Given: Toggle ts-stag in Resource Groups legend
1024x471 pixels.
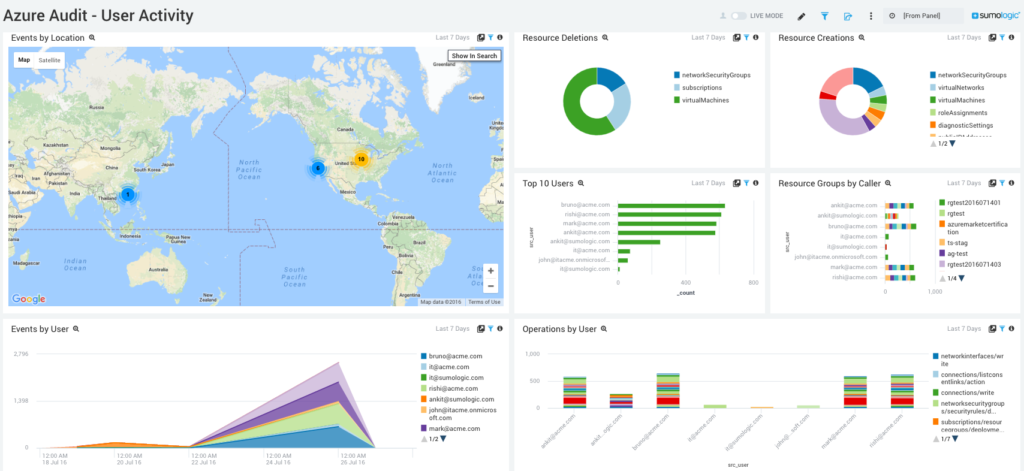Looking at the screenshot, I should point(952,242).
